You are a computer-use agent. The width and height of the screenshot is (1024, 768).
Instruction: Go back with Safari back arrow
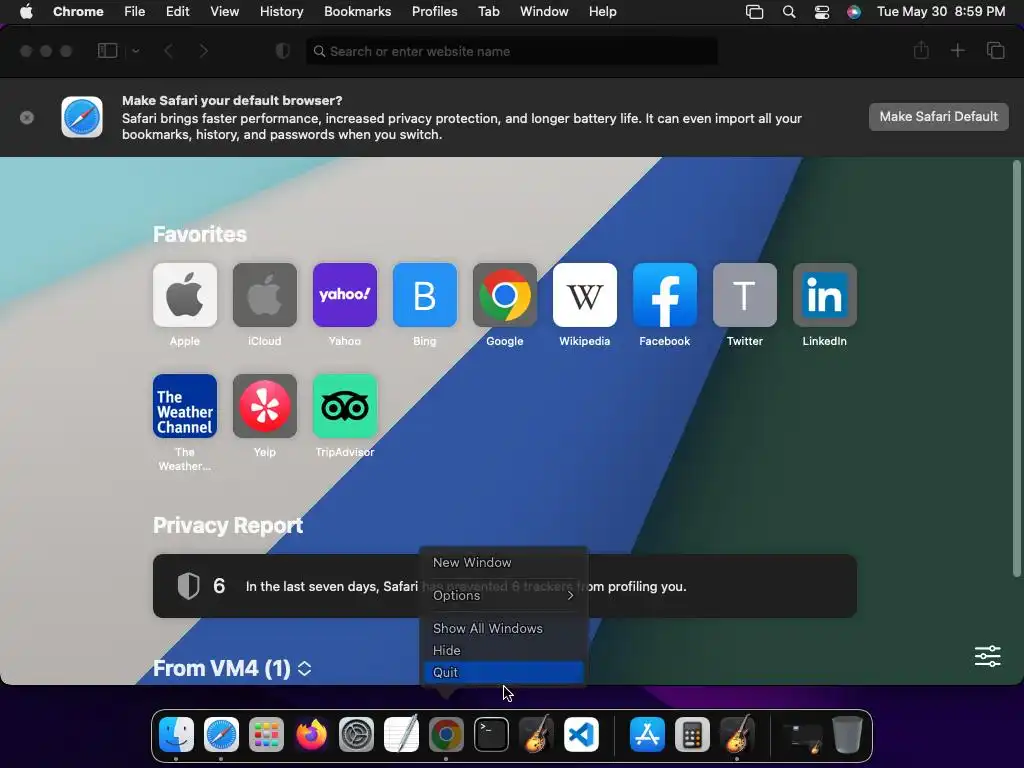[168, 51]
